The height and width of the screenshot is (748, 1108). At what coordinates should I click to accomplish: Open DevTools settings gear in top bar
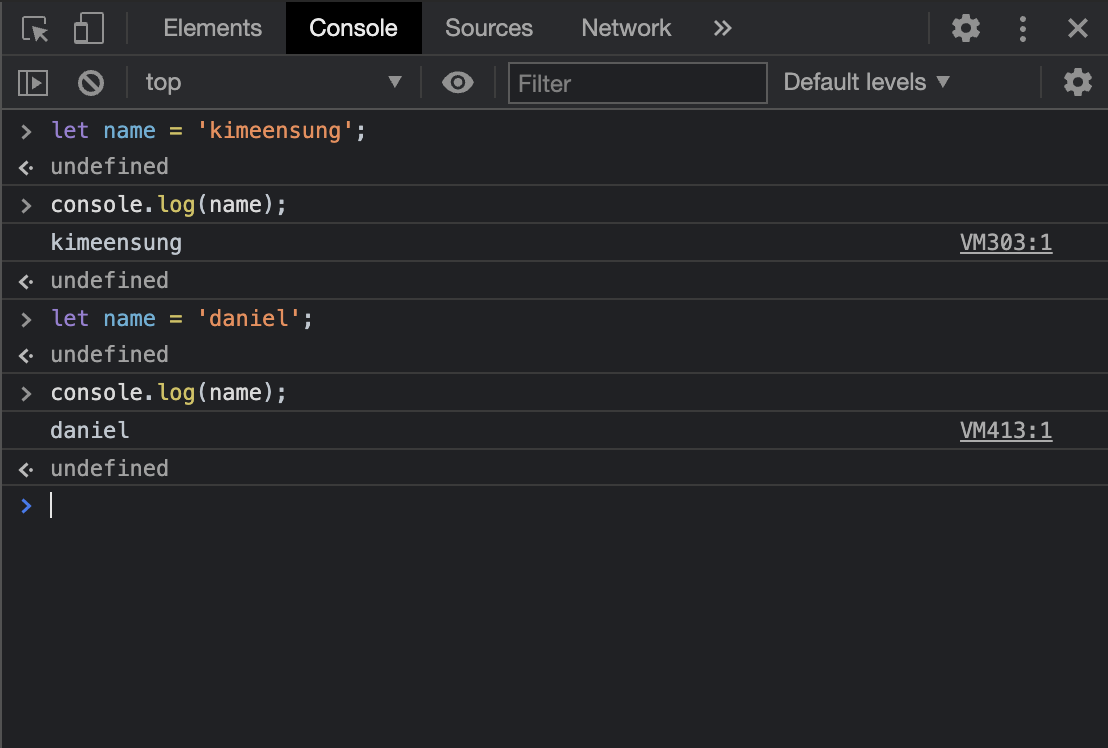[966, 28]
